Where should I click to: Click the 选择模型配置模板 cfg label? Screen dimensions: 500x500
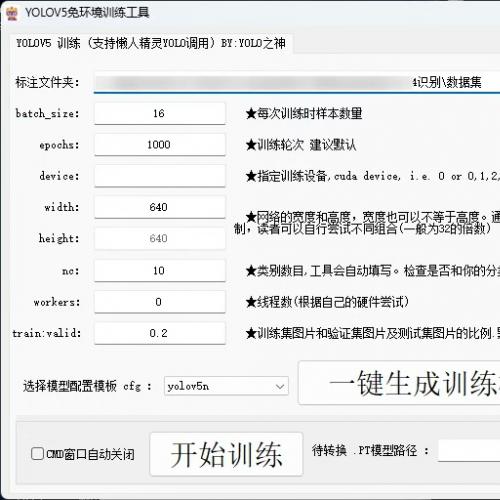click(x=87, y=386)
